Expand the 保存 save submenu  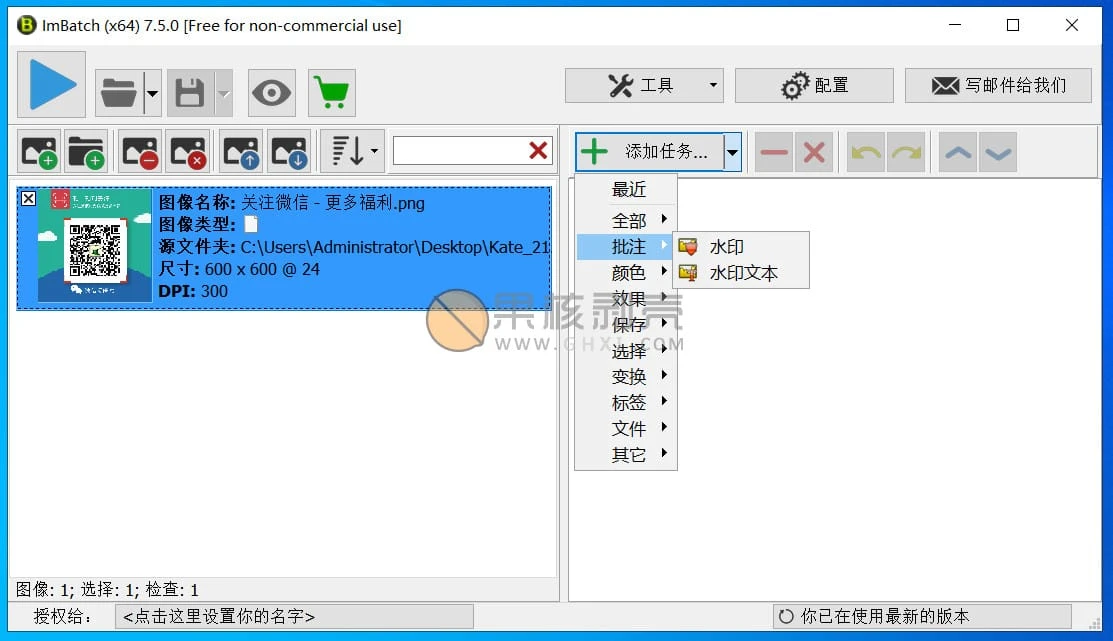(626, 324)
